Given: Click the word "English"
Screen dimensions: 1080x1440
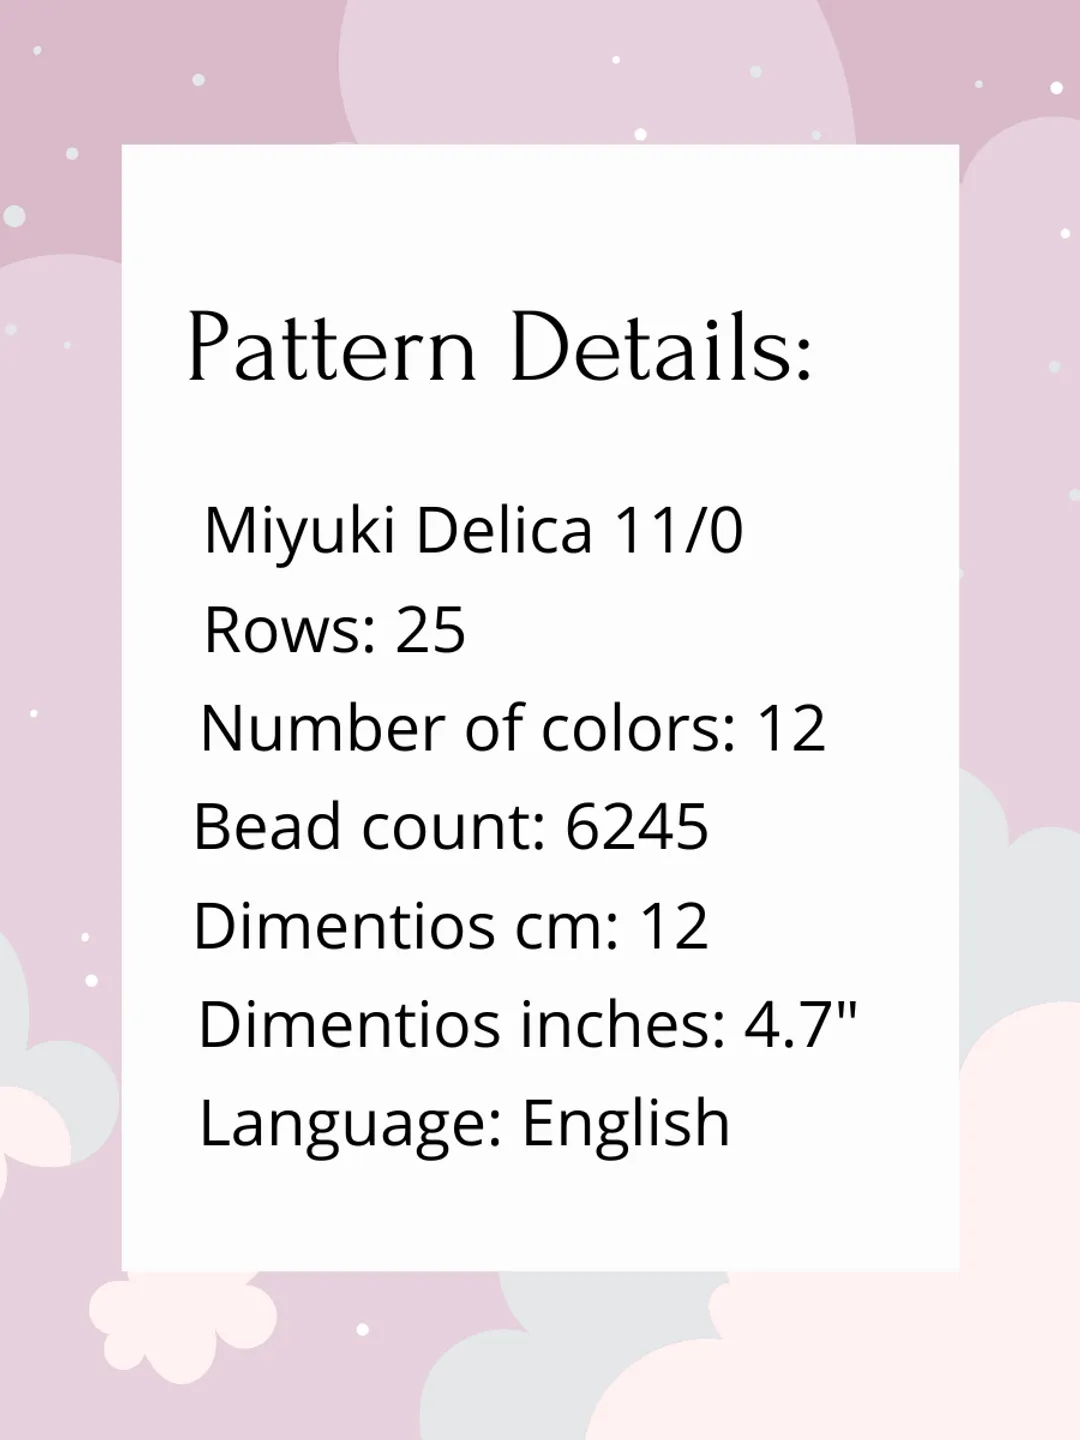Looking at the screenshot, I should tap(626, 1123).
